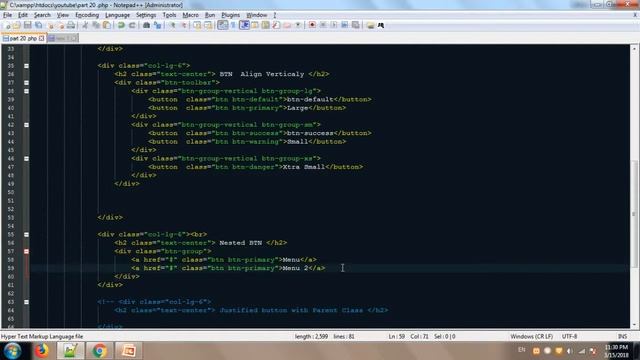This screenshot has width=640, height=360.
Task: Collapse btn-group-xs fold at line 46
Action: pyautogui.click(x=26, y=158)
